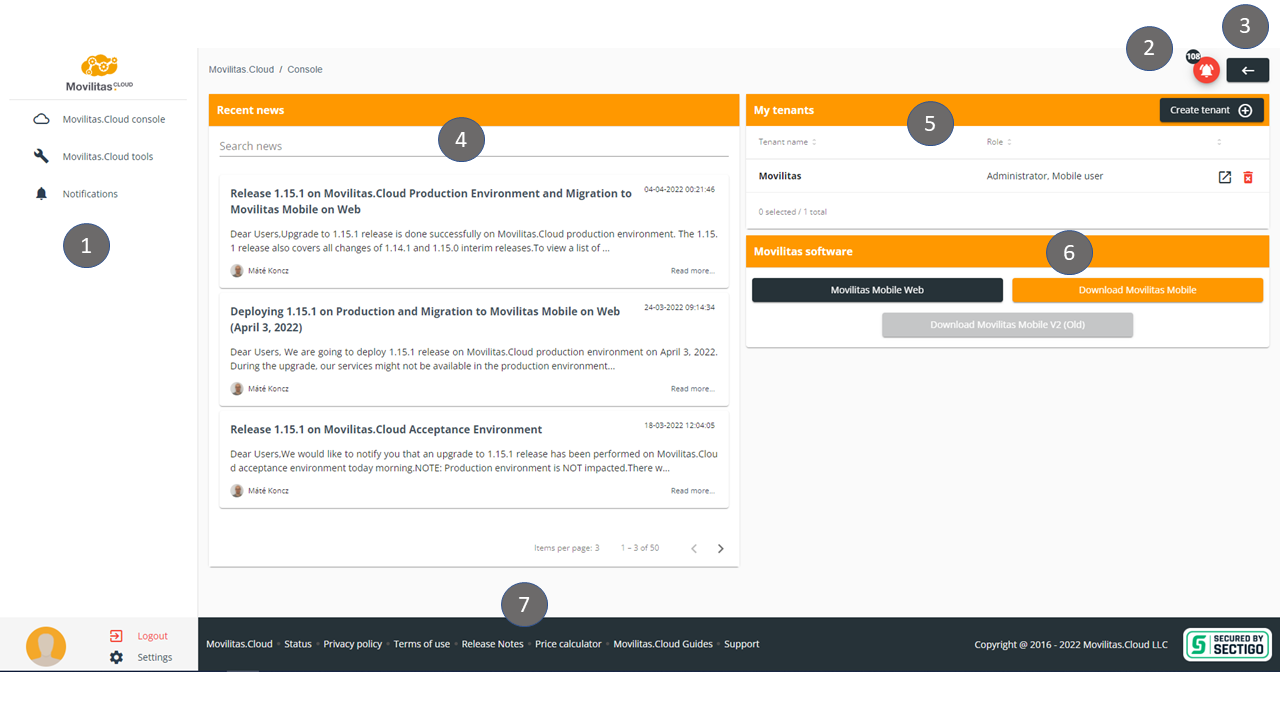Click the Download Movilitas Mobile button

[1137, 290]
